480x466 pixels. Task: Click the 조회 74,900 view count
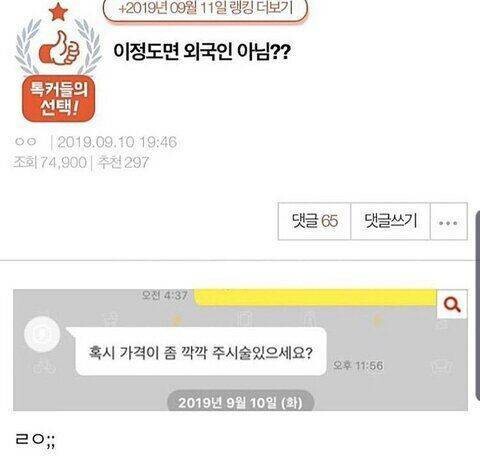[x=50, y=163]
